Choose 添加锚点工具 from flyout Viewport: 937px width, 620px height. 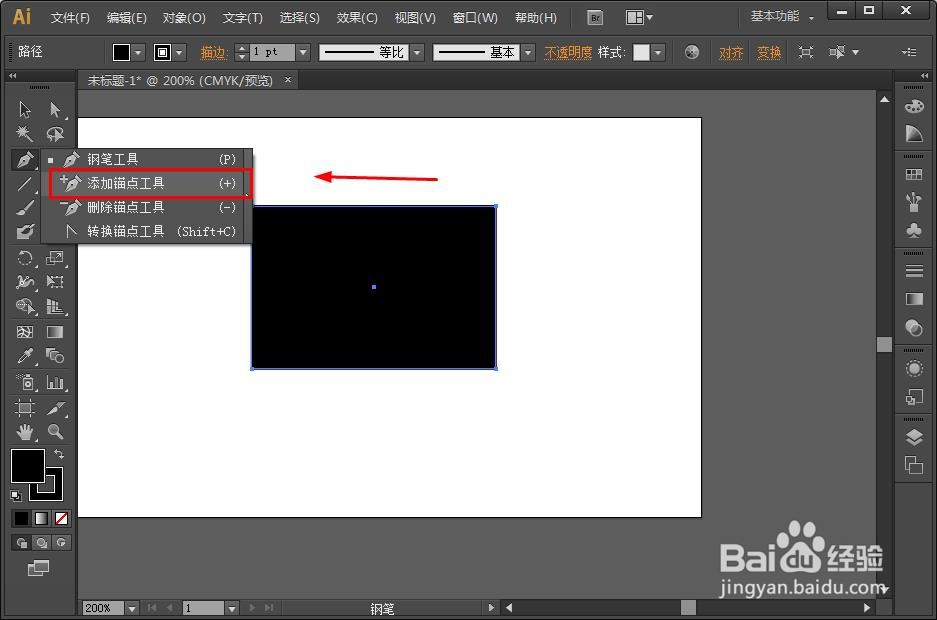coord(149,183)
